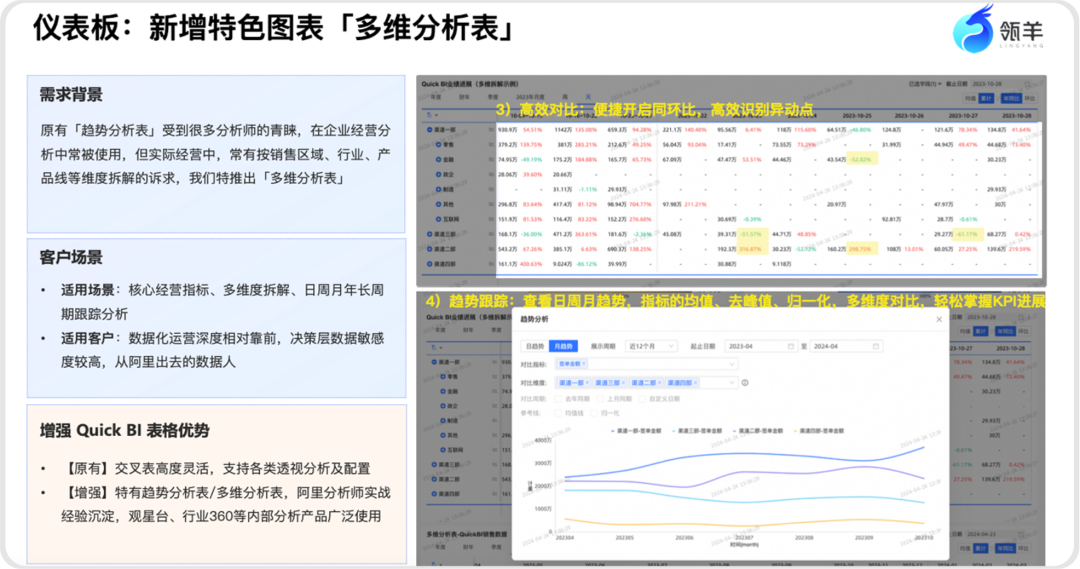The width and height of the screenshot is (1080, 569).
Task: Select 日趋势 in the trend dialog
Action: pos(535,346)
